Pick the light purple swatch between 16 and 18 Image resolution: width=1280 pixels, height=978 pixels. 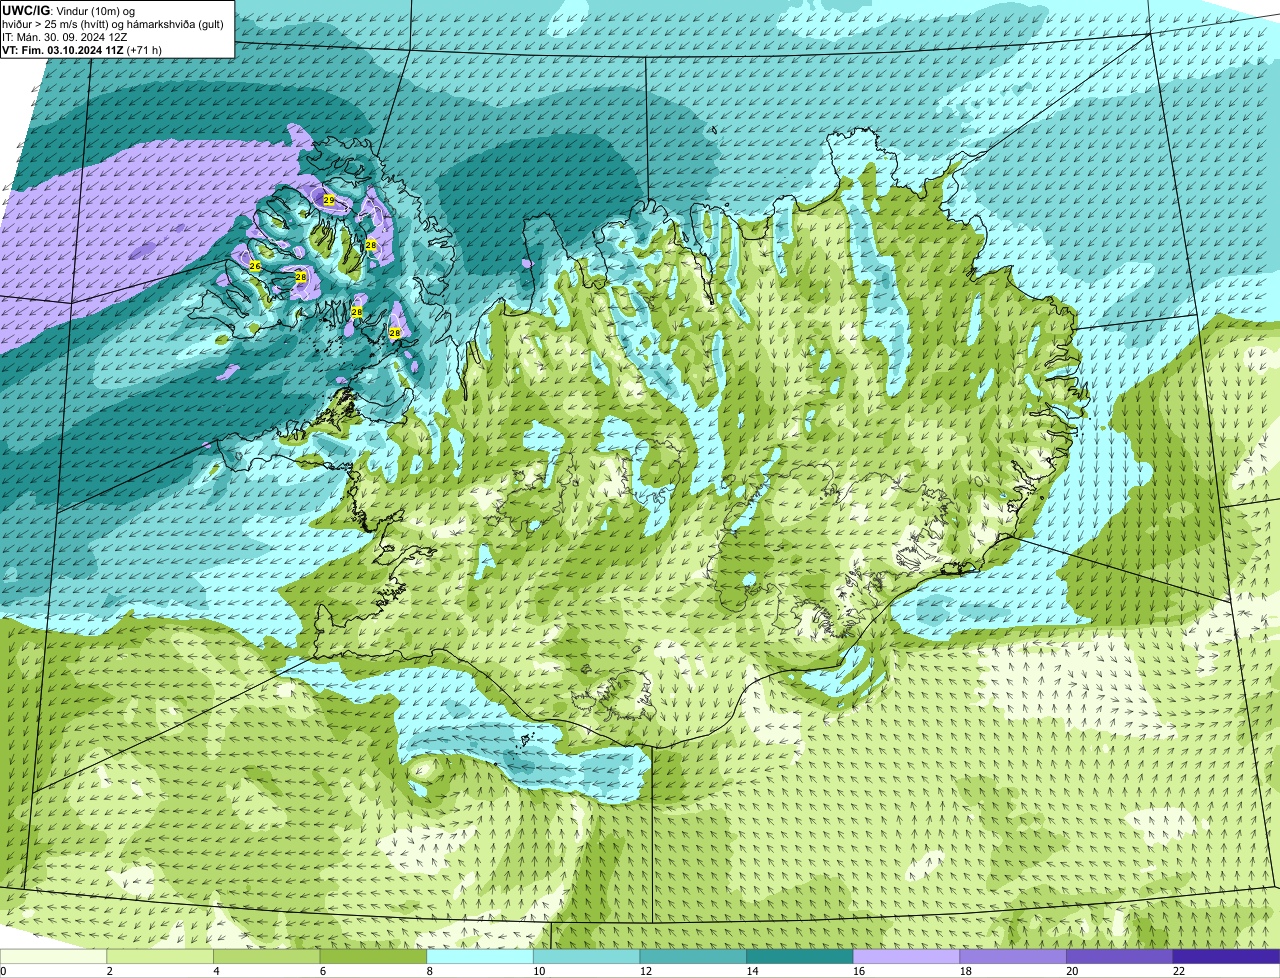click(x=906, y=956)
